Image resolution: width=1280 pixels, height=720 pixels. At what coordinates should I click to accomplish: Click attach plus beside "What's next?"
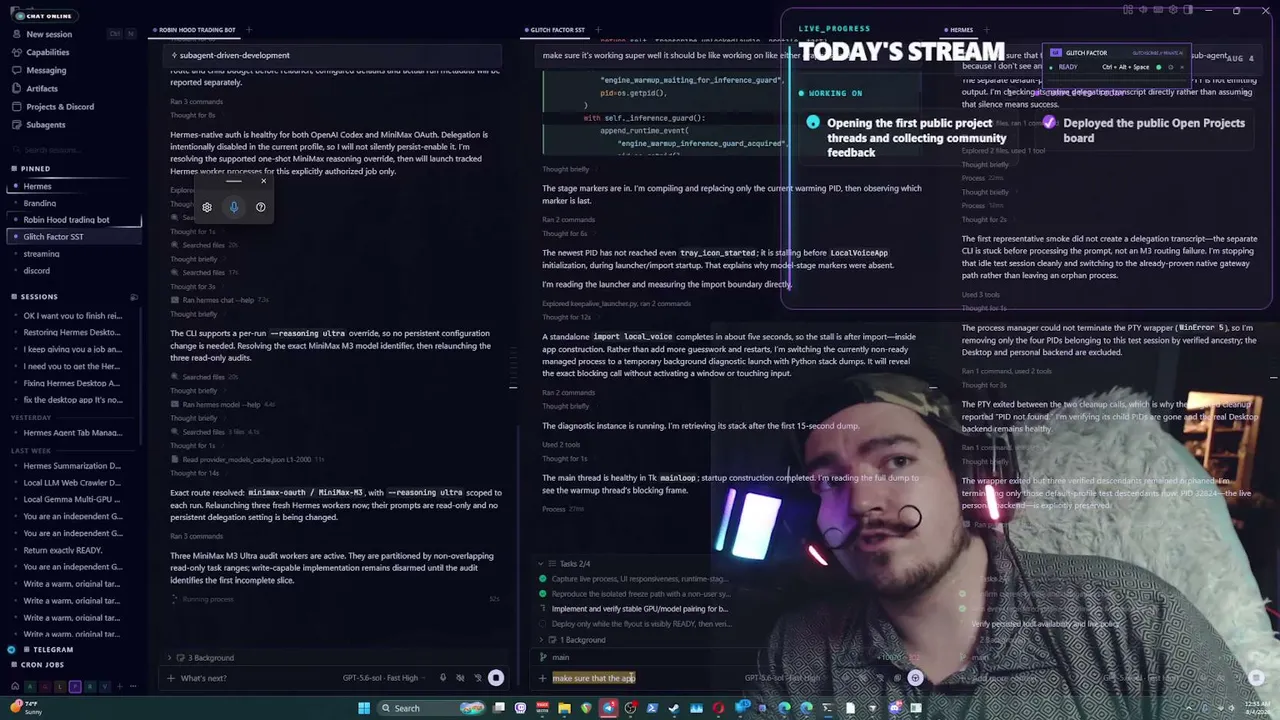170,678
